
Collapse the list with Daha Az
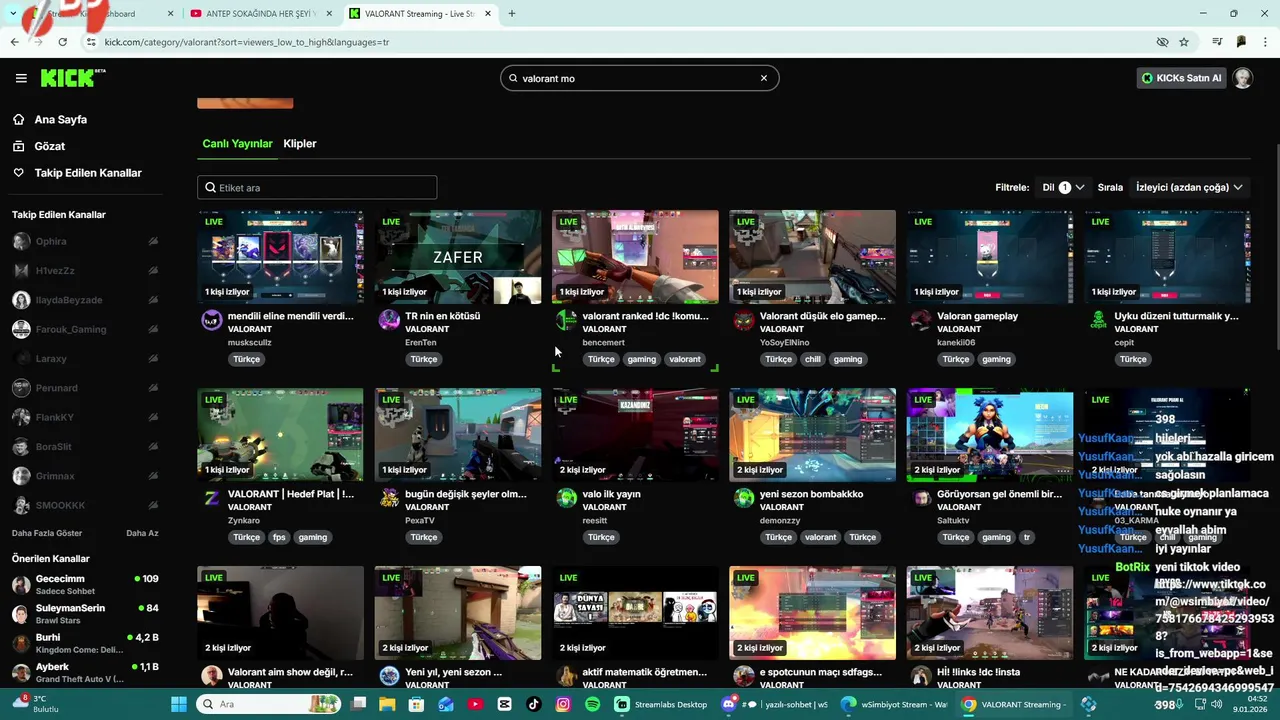[x=142, y=533]
